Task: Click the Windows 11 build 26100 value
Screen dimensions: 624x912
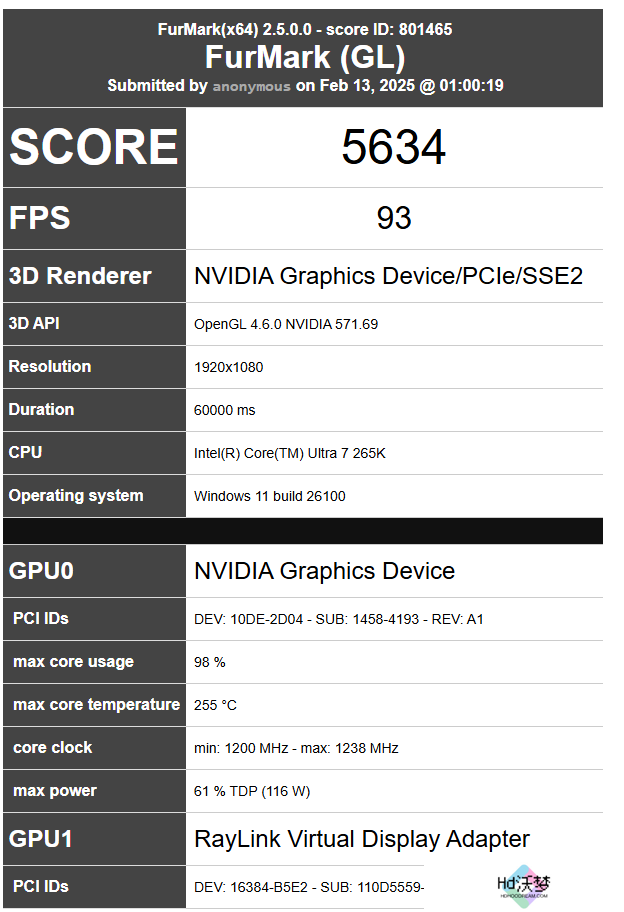Action: pos(269,496)
